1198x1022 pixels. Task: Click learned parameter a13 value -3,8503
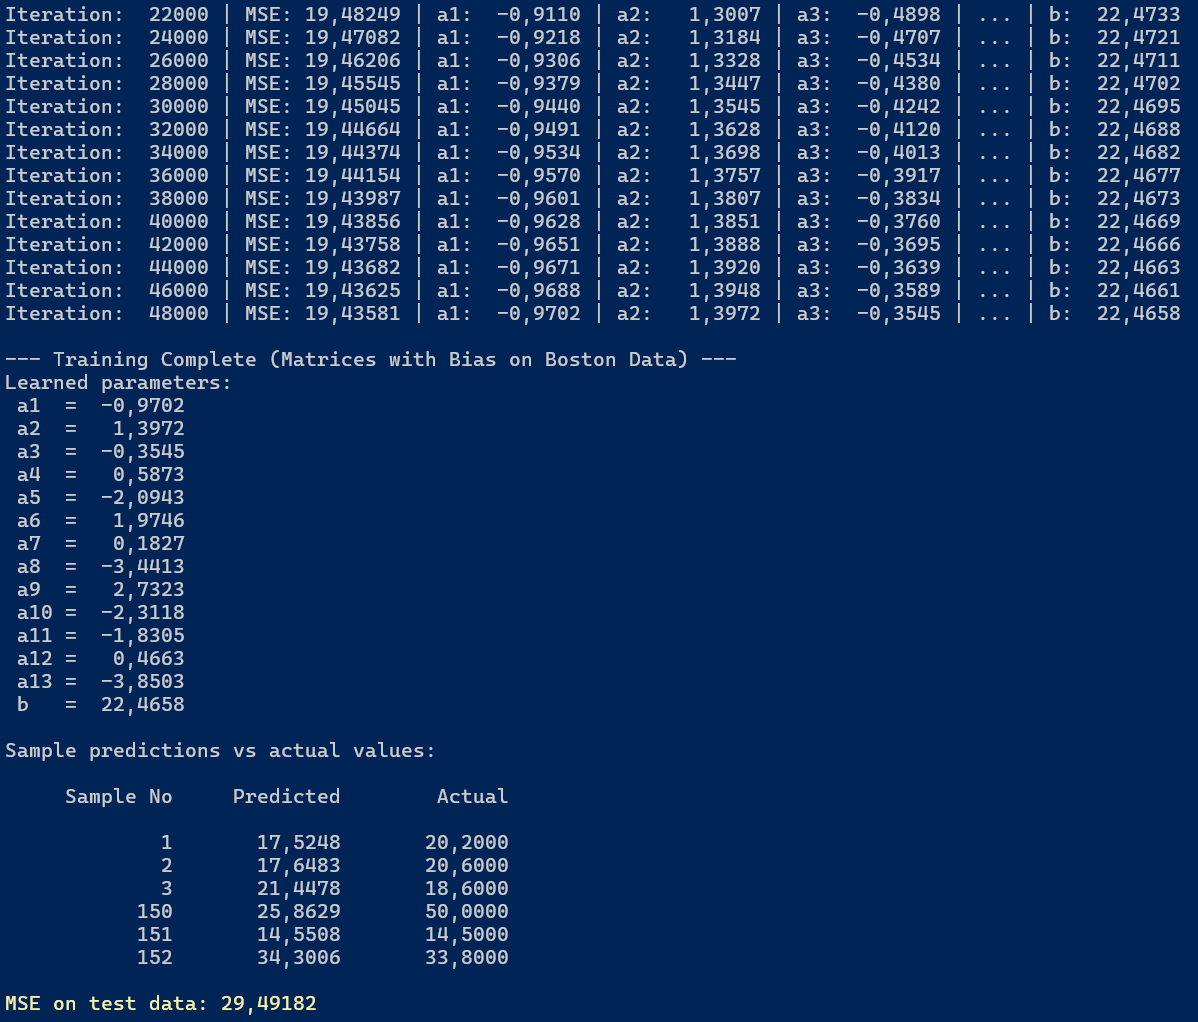142,681
